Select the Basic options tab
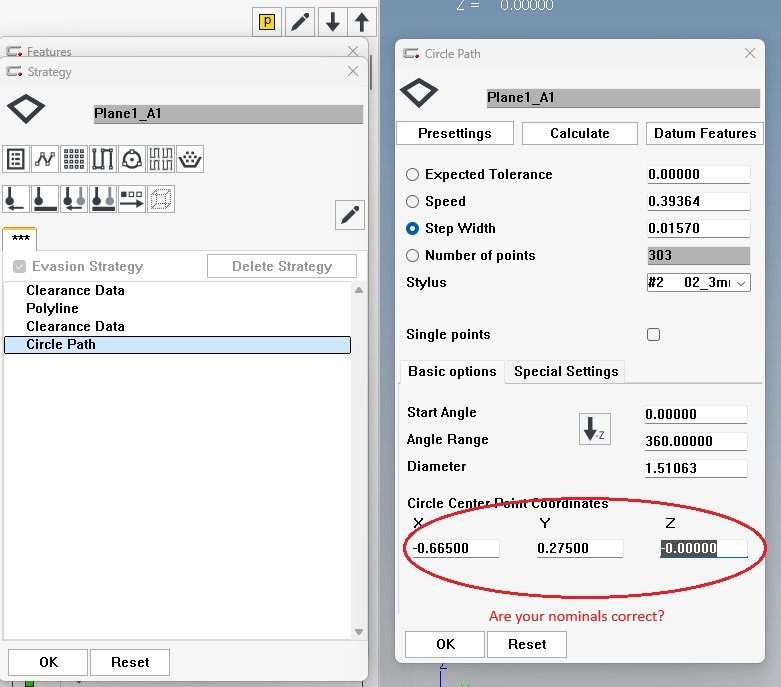This screenshot has height=687, width=781. click(x=452, y=371)
